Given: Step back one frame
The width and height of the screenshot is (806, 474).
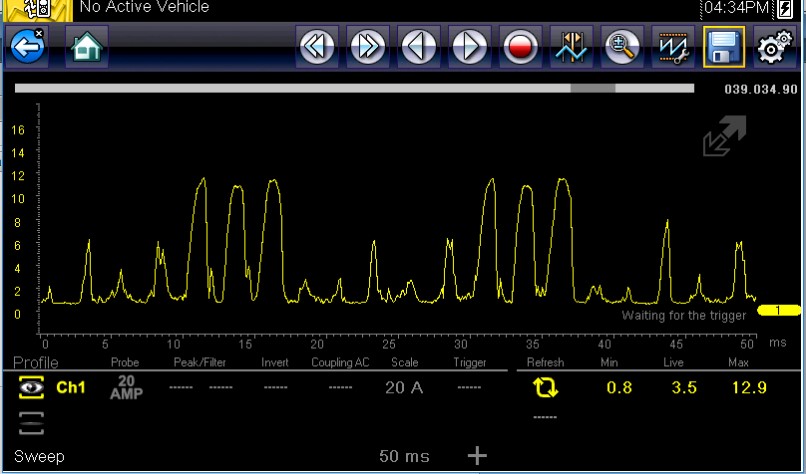Looking at the screenshot, I should 419,47.
